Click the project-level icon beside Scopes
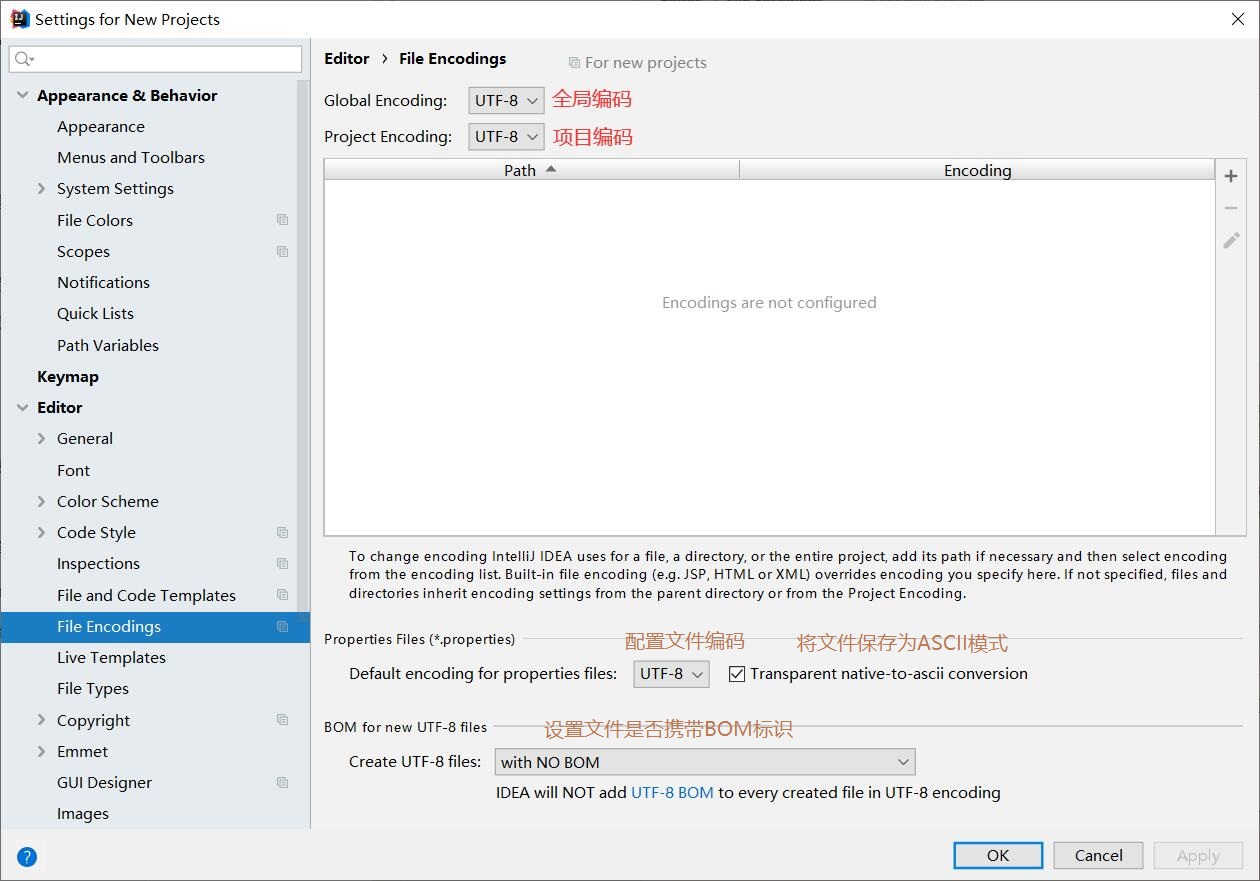The width and height of the screenshot is (1260, 881). (282, 251)
